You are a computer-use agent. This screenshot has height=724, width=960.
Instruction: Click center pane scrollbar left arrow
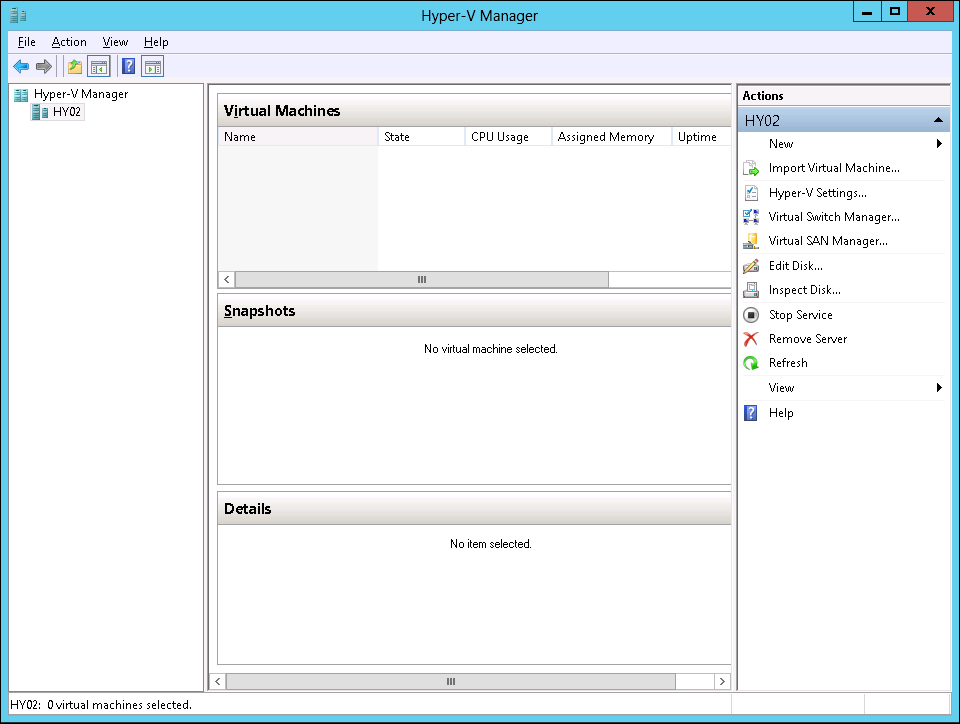(217, 681)
